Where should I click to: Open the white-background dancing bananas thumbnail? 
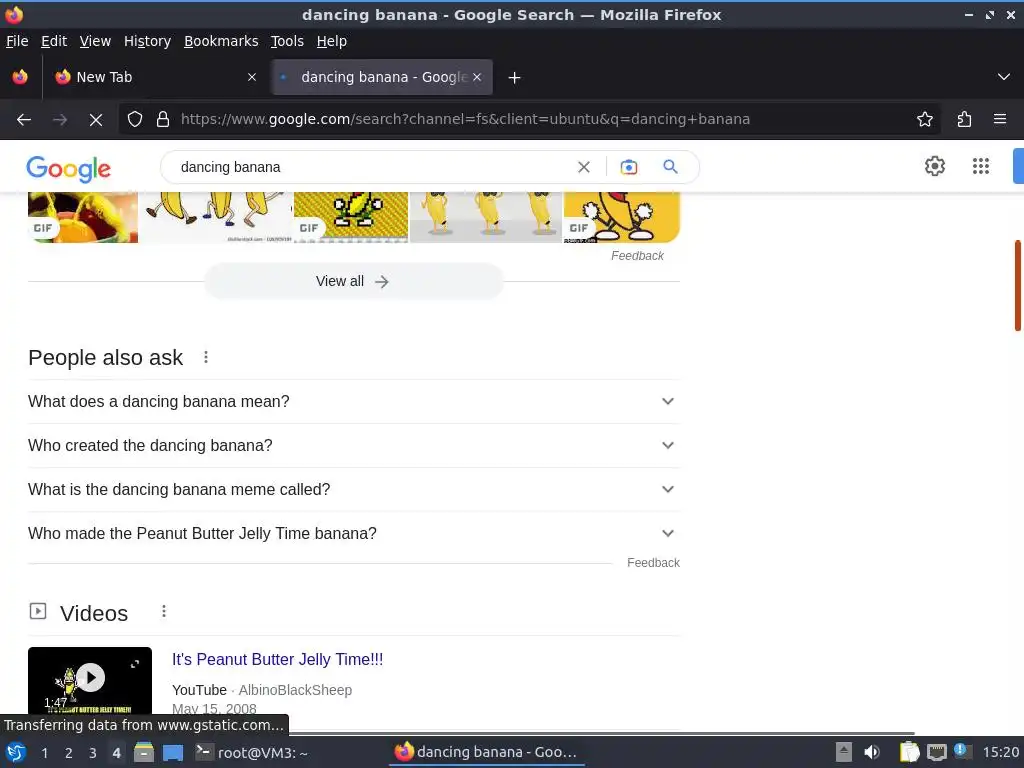click(x=216, y=217)
